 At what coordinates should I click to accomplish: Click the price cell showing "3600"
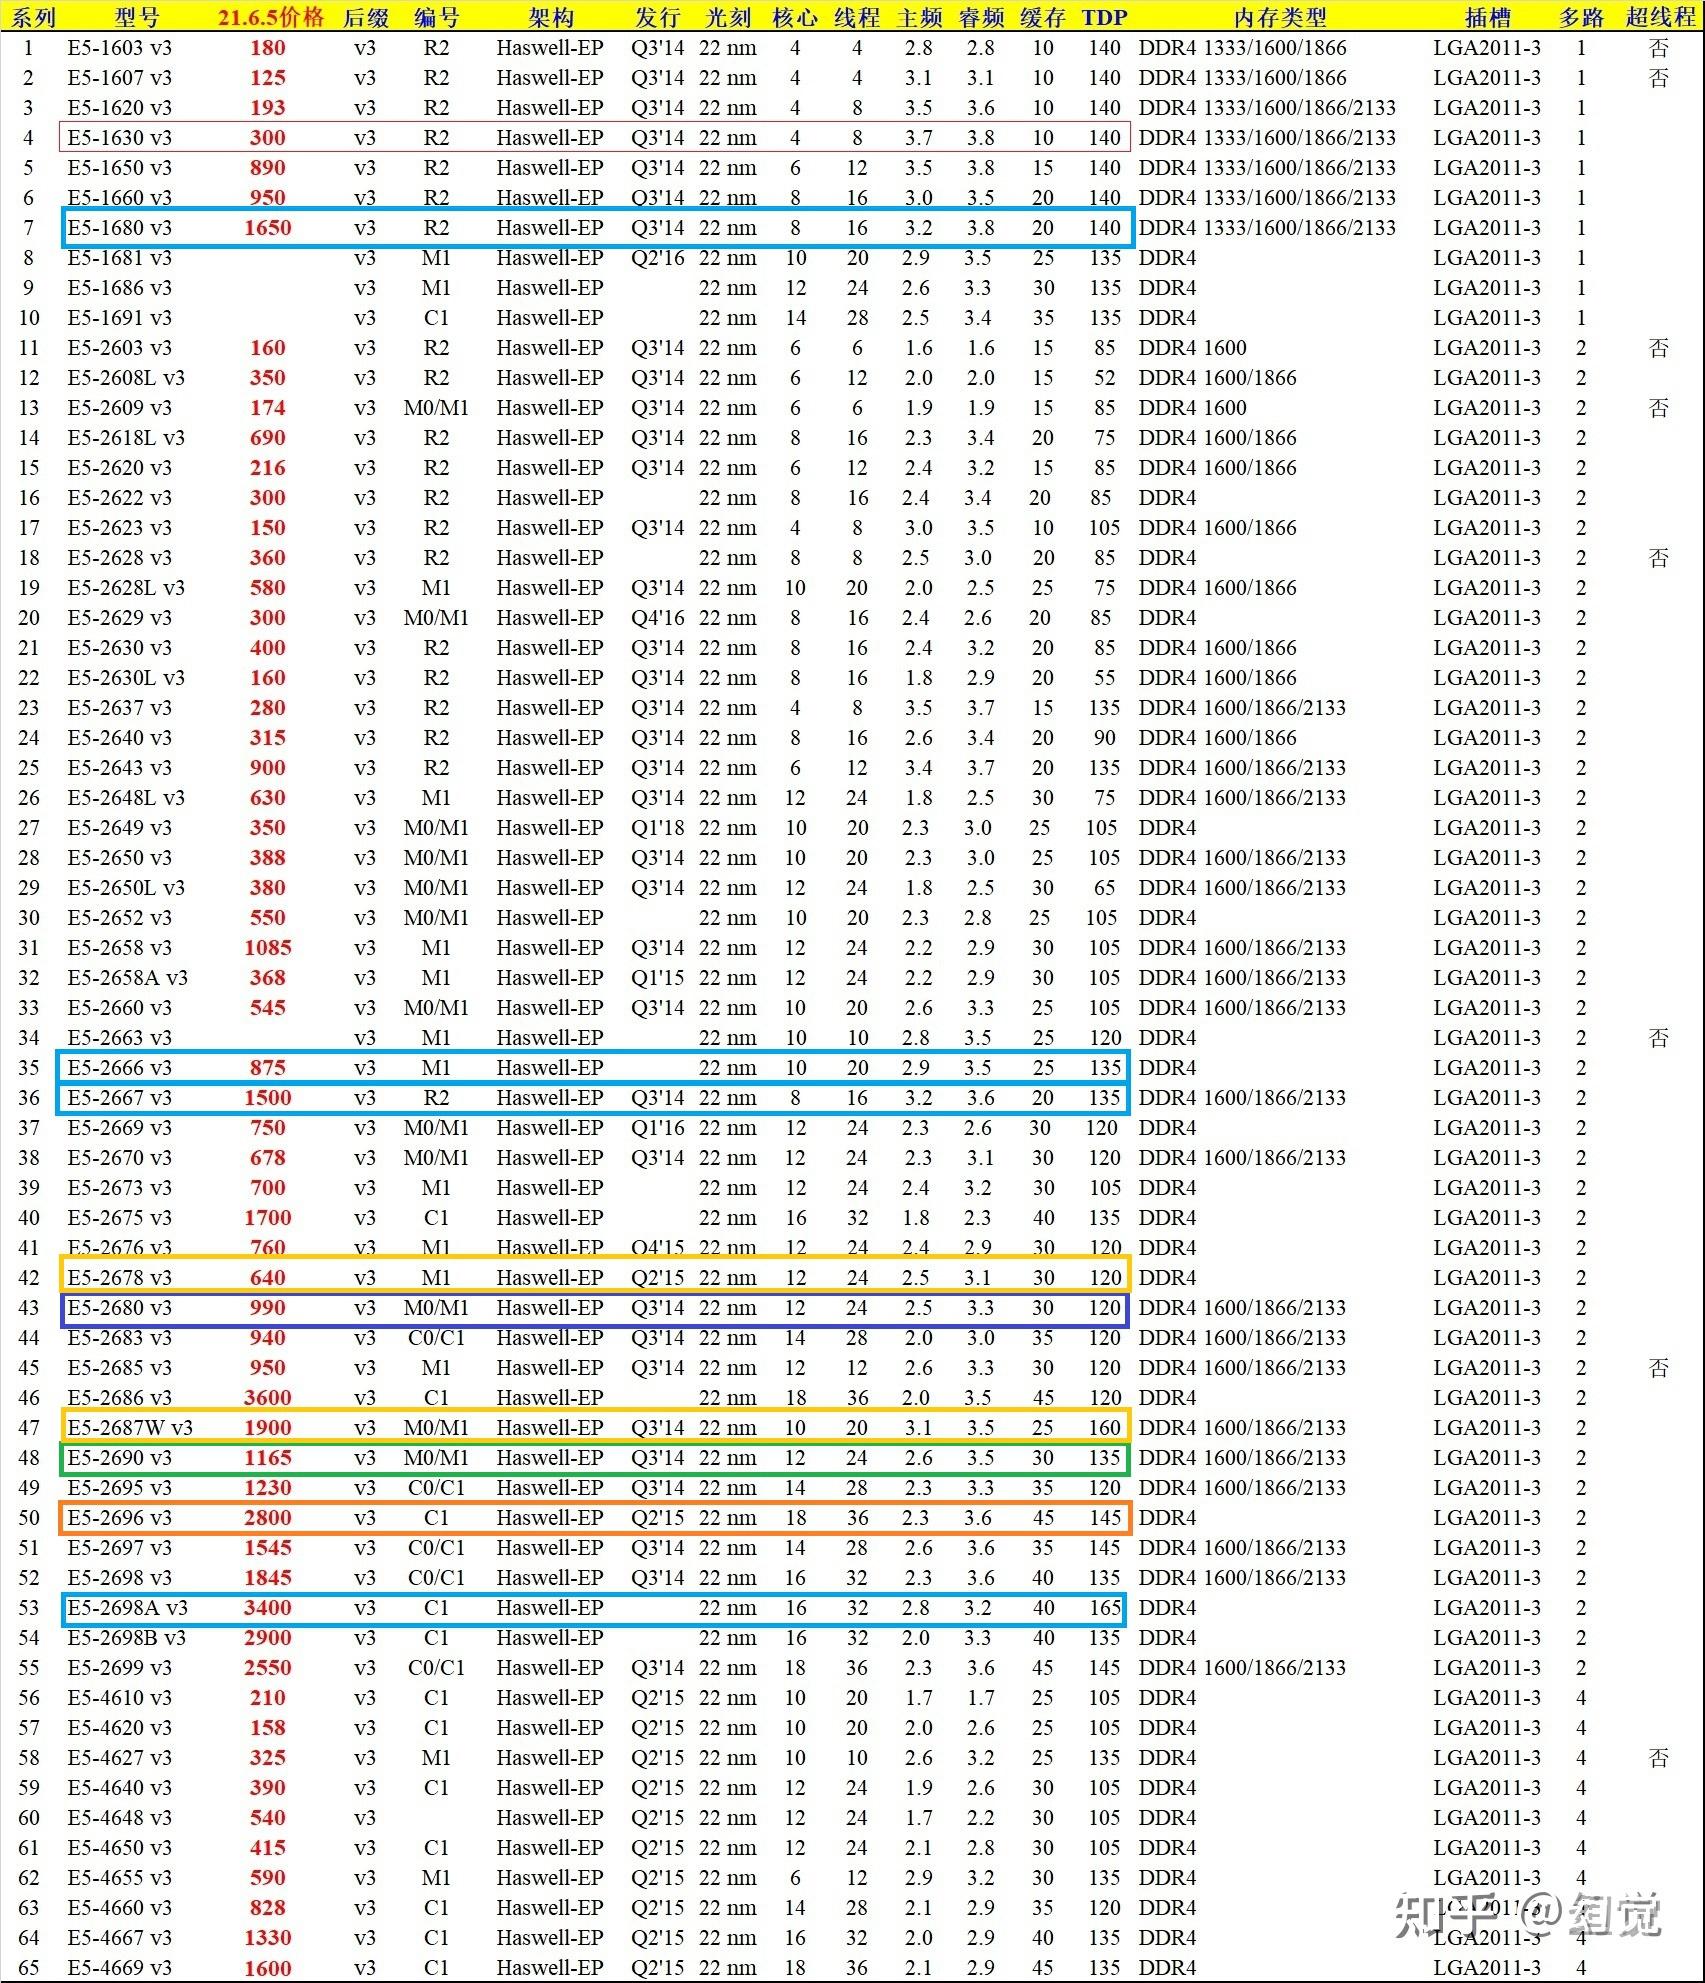(268, 1398)
